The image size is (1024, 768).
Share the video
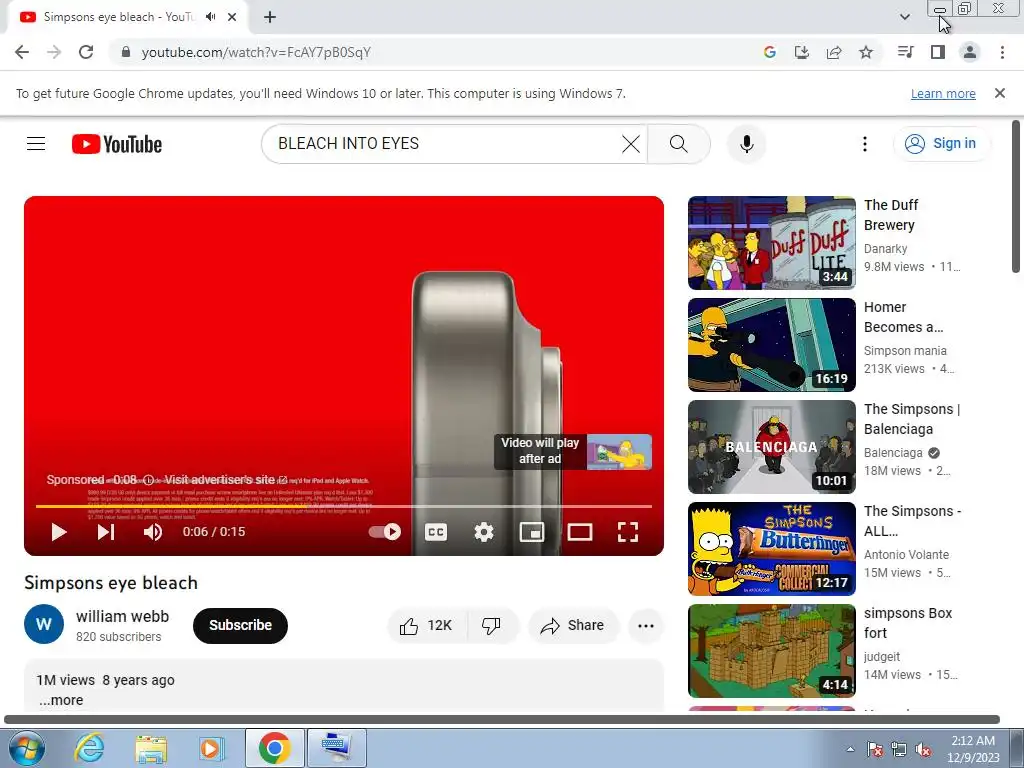572,626
